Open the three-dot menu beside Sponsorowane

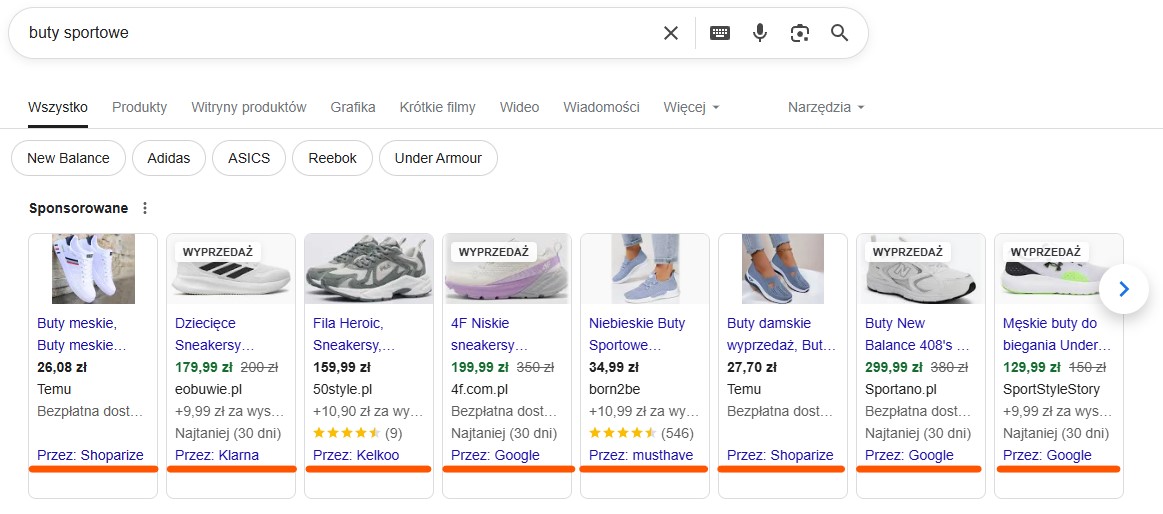[x=145, y=208]
